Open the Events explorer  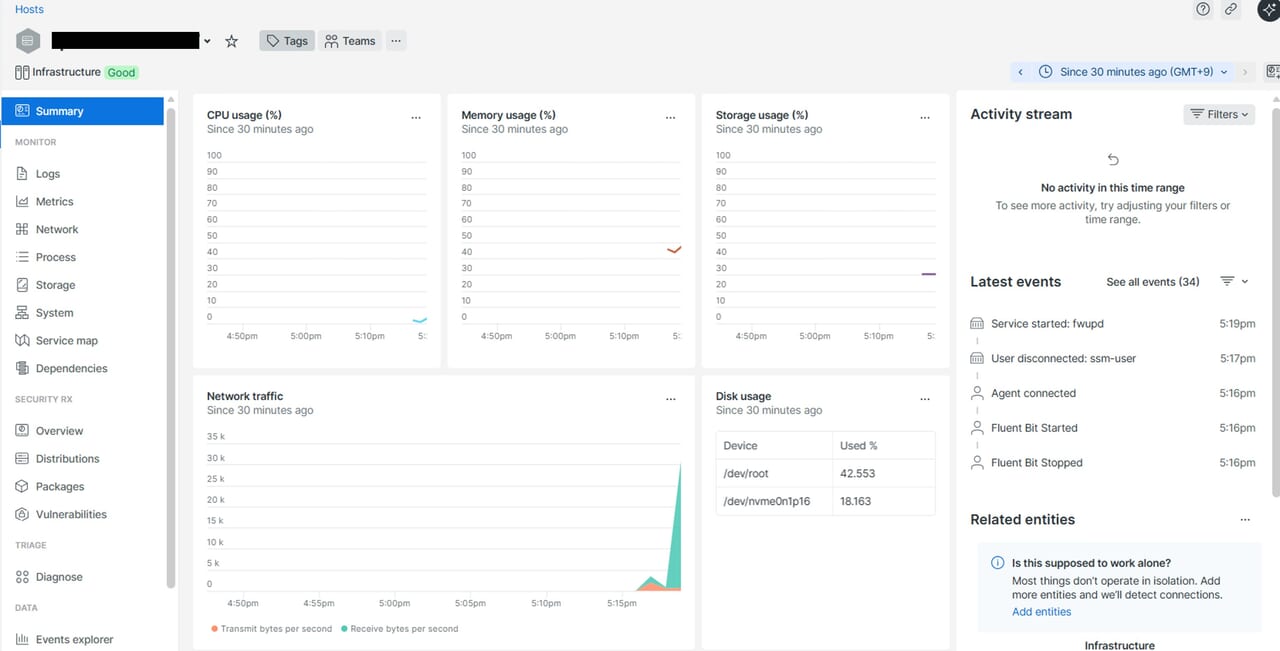[74, 640]
